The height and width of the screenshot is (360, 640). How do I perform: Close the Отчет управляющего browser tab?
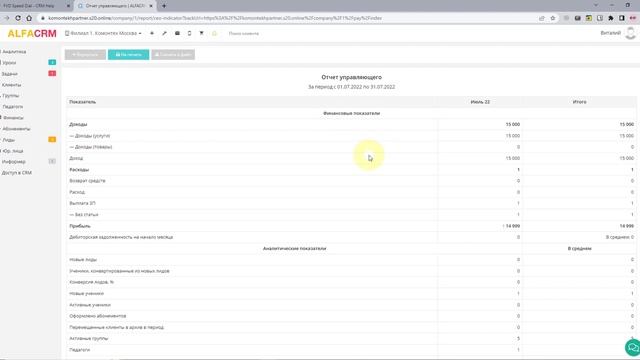coord(151,6)
